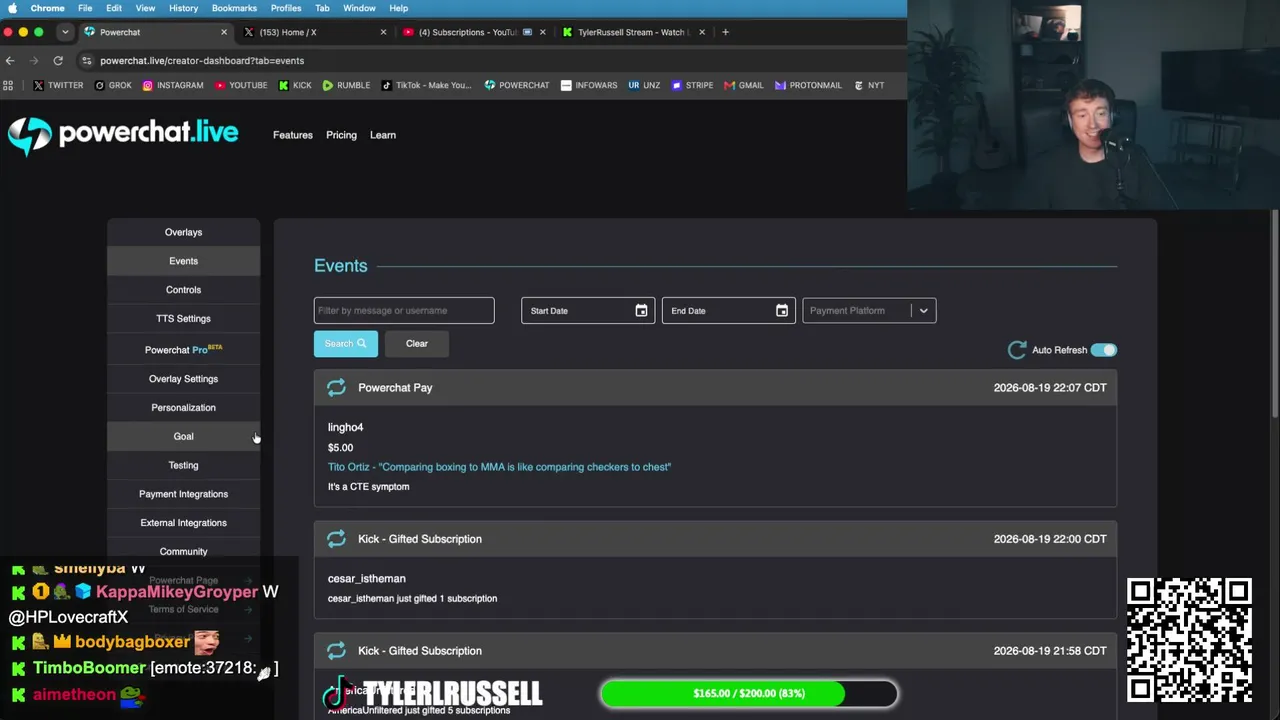Click the page's vertical scrollbar
The width and height of the screenshot is (1280, 720).
click(x=1275, y=315)
